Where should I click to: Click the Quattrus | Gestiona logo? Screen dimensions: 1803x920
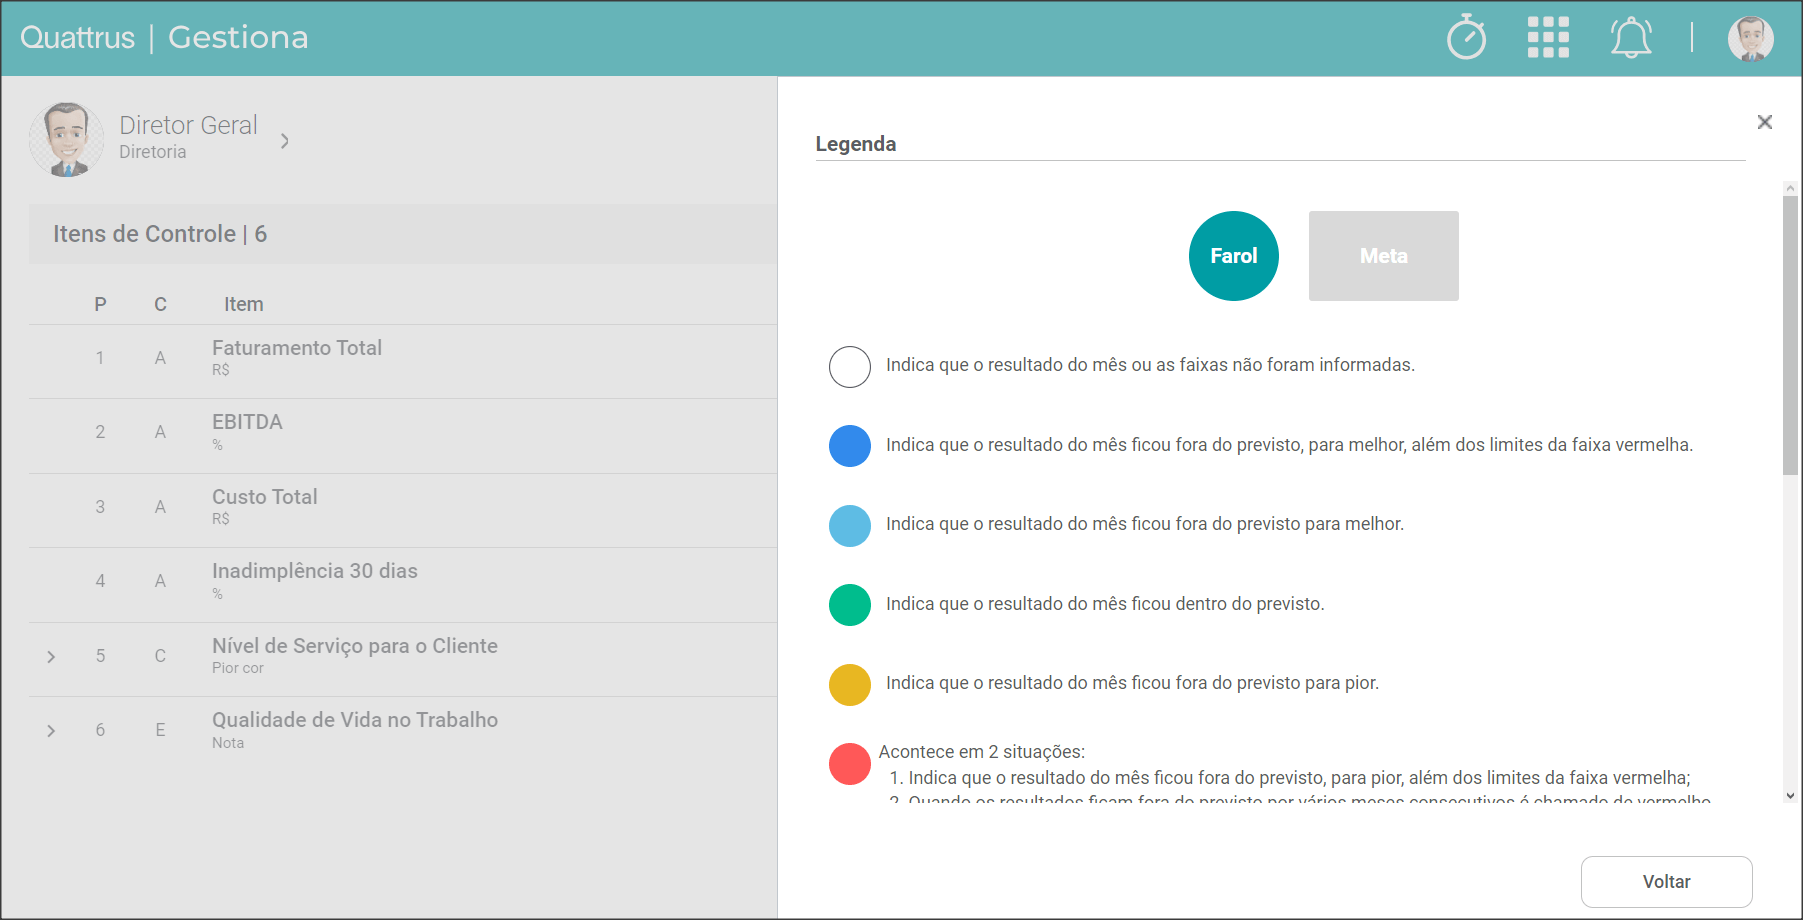pos(164,37)
